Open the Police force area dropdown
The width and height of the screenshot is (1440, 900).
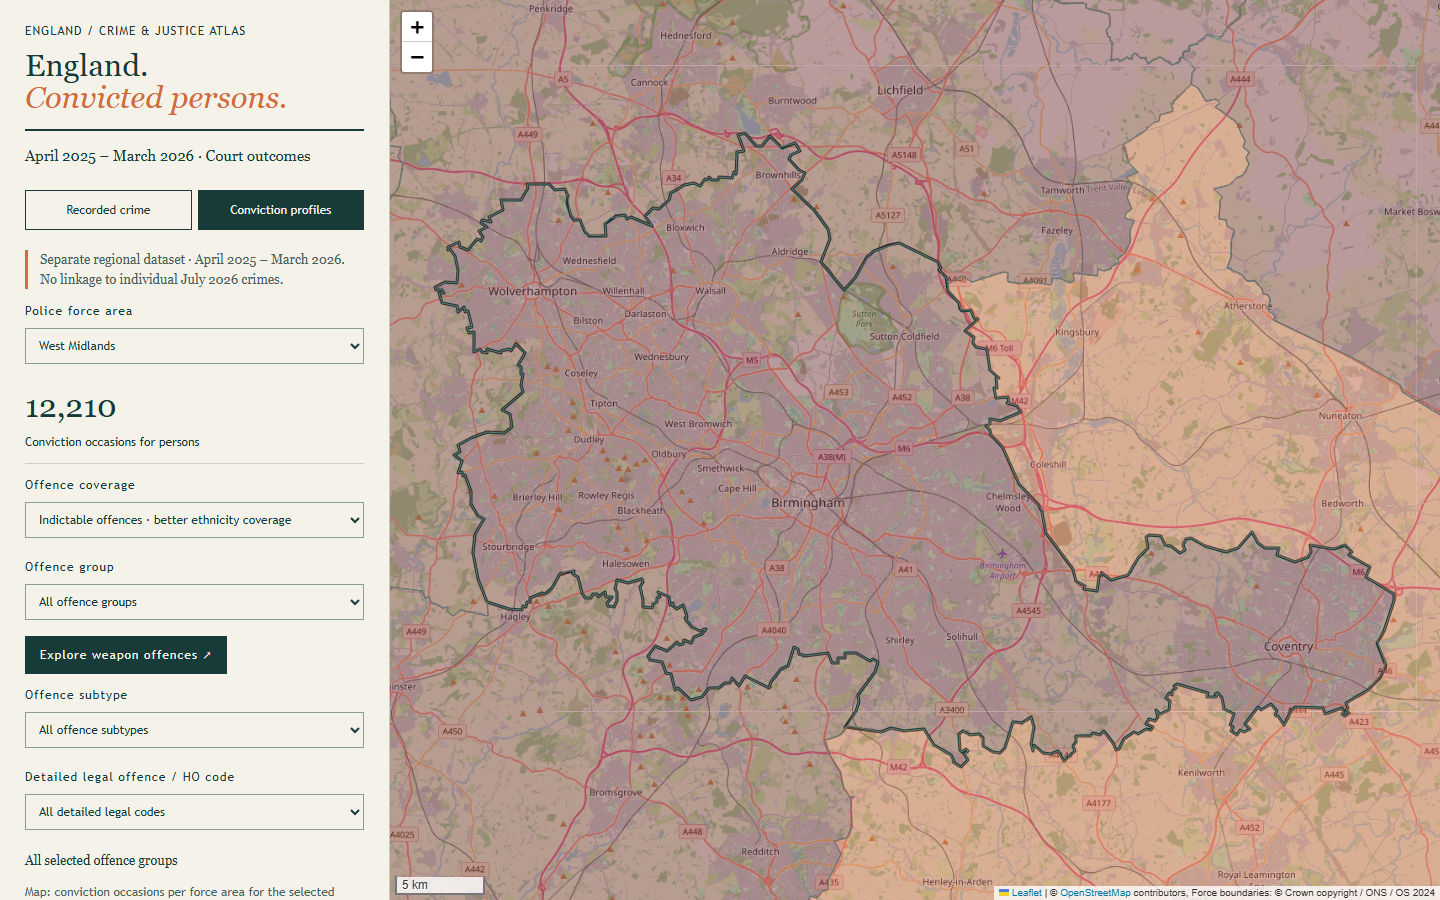194,346
